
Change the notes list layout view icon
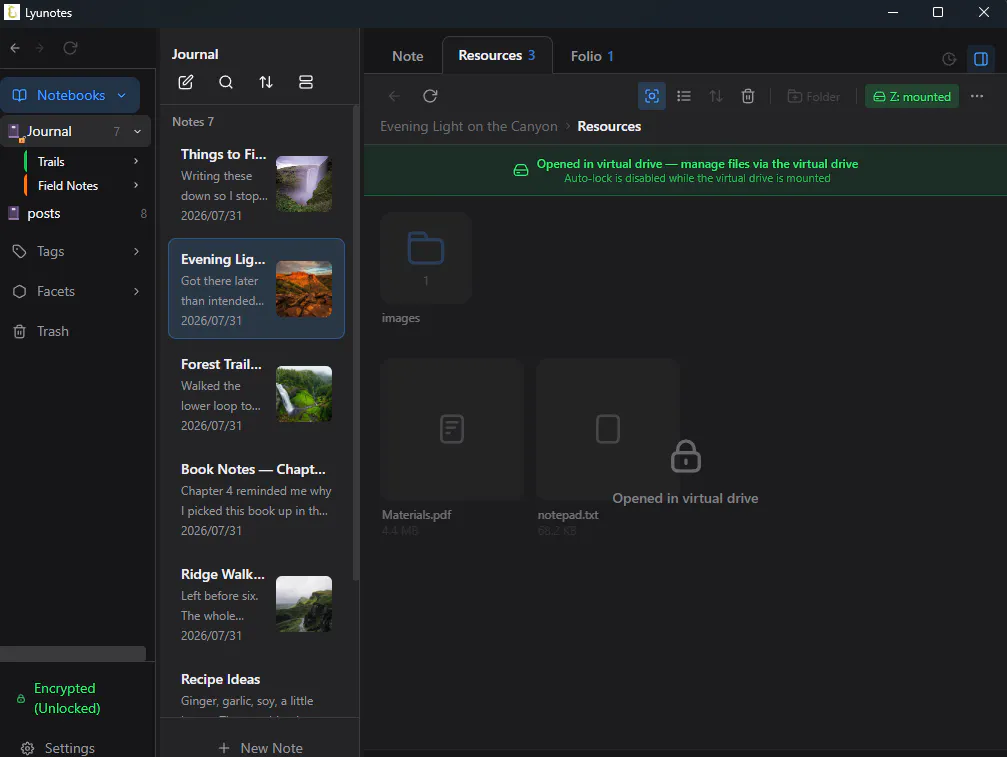(x=306, y=82)
